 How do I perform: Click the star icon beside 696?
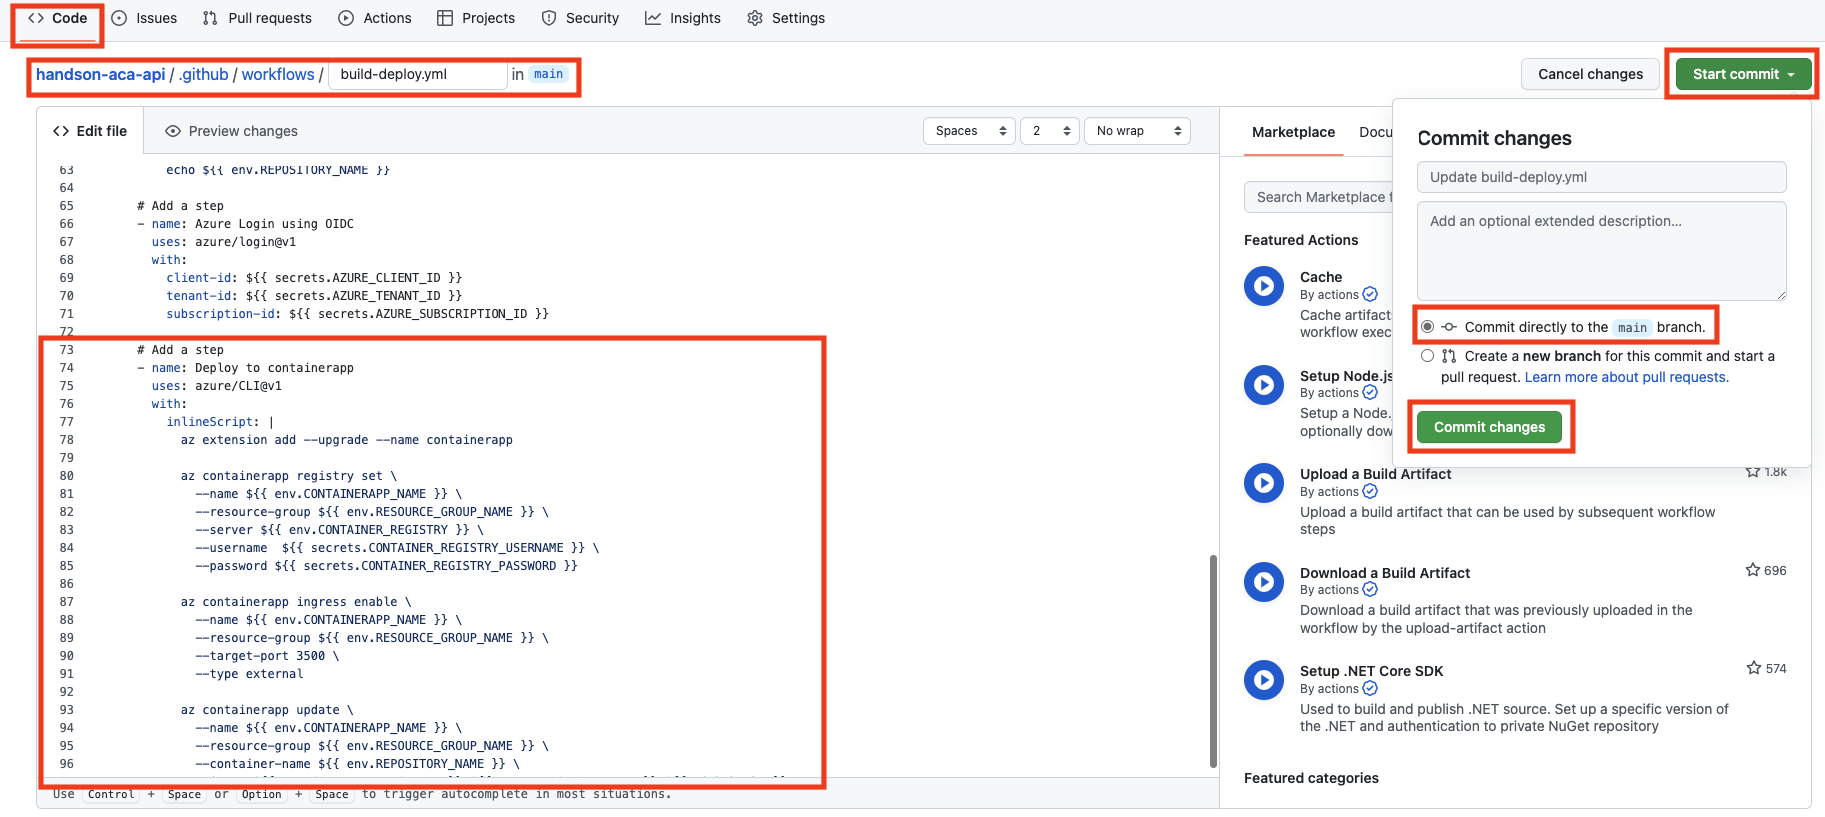(x=1753, y=570)
